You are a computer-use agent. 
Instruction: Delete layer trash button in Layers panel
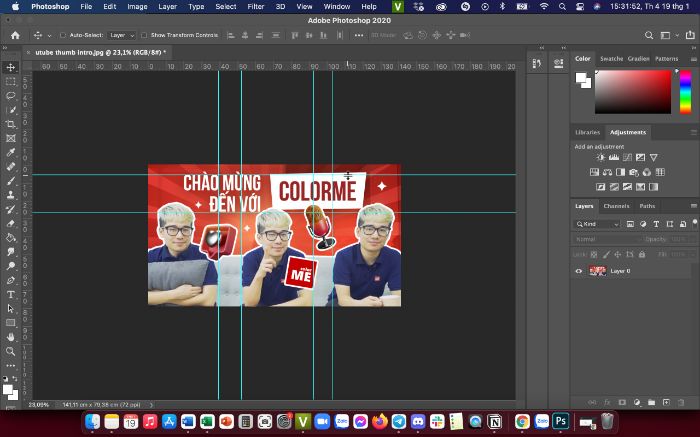[x=681, y=402]
